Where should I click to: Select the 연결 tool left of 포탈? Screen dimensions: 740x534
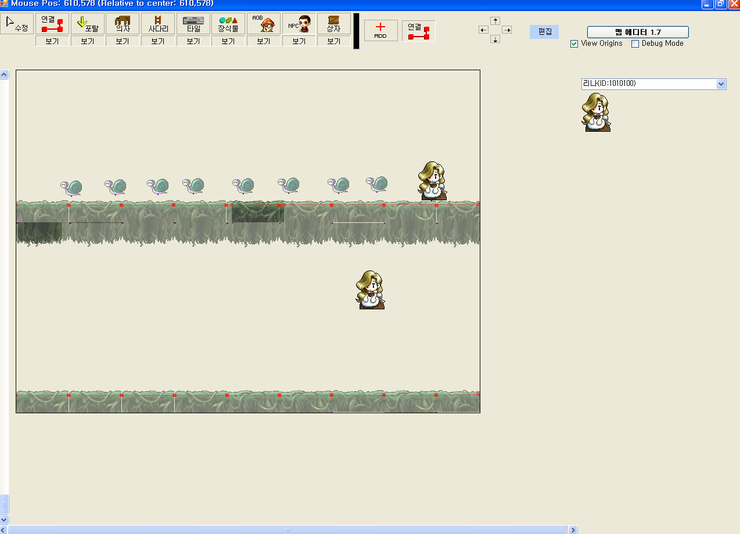[52, 24]
